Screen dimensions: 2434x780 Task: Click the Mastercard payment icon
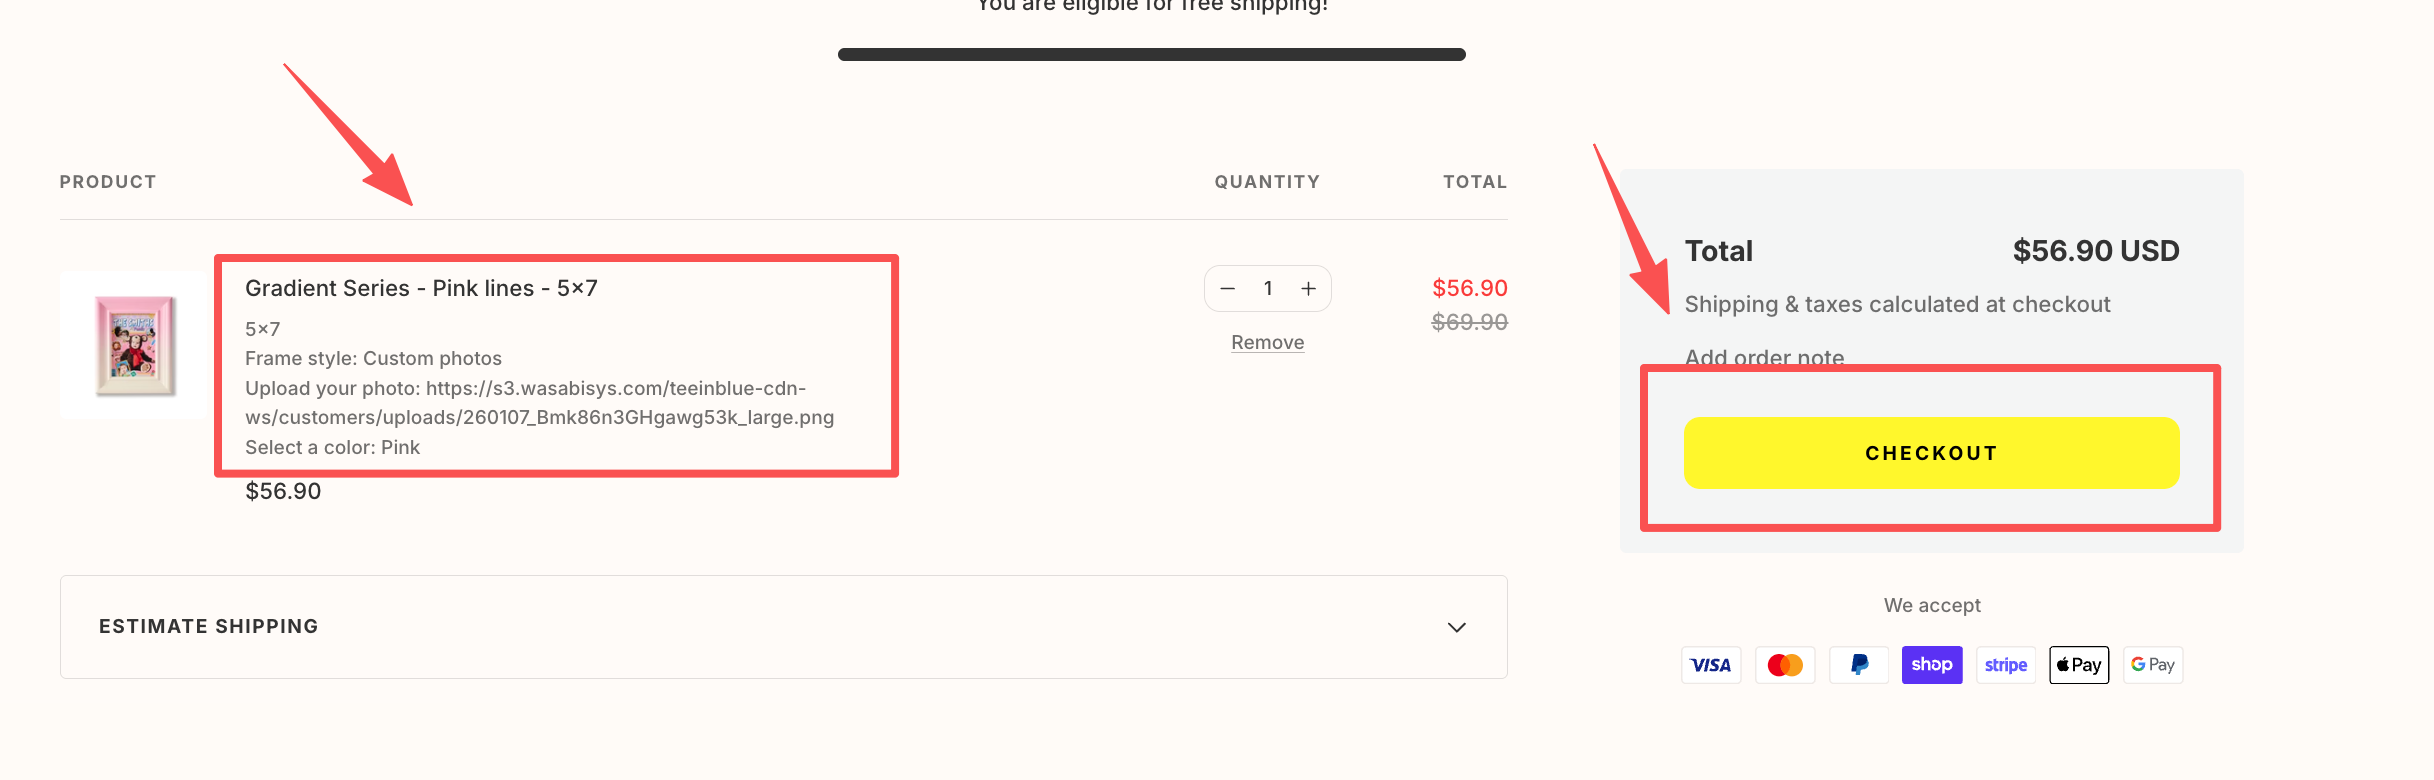pos(1785,665)
